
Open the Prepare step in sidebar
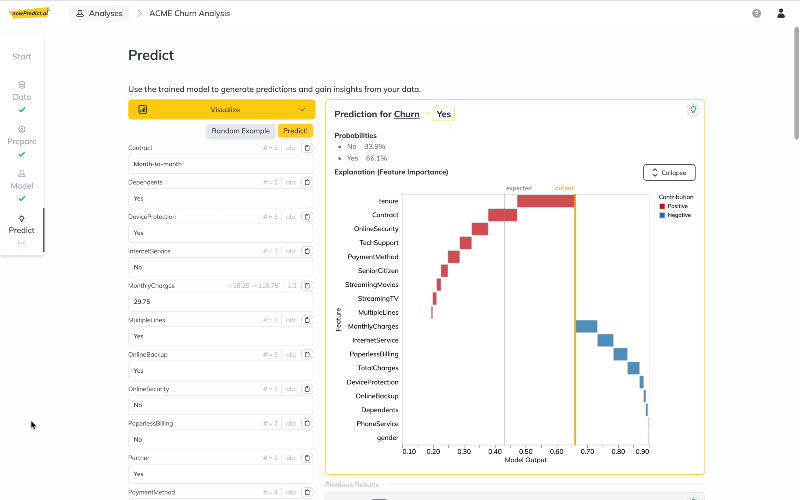21,141
